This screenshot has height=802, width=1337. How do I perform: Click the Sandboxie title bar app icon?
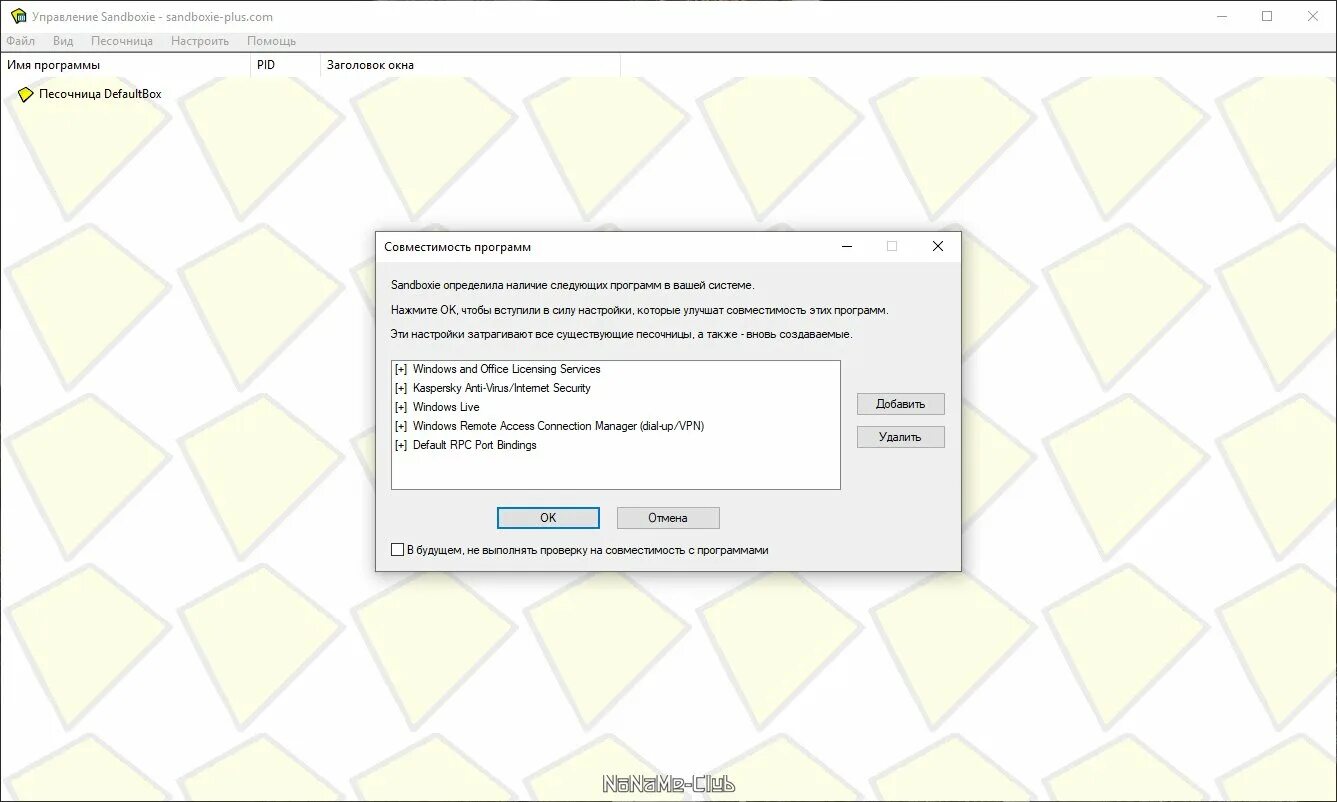click(x=17, y=16)
